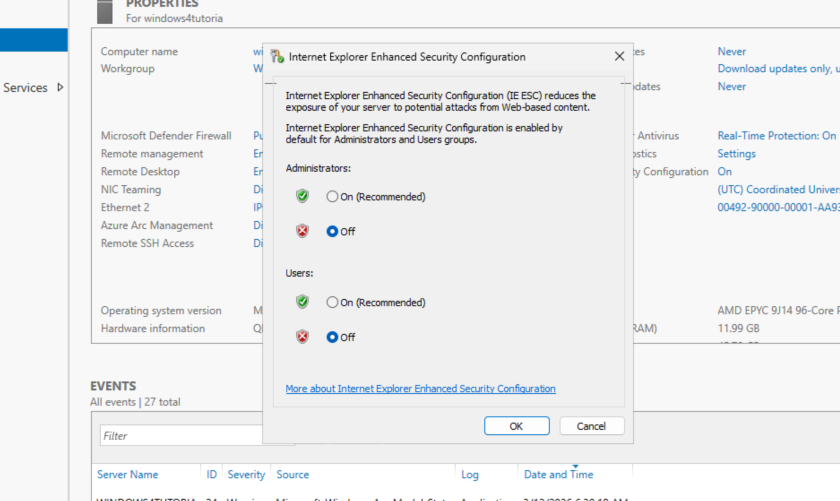The height and width of the screenshot is (501, 840).
Task: Expand the Services arrow in sidebar
Action: point(60,88)
